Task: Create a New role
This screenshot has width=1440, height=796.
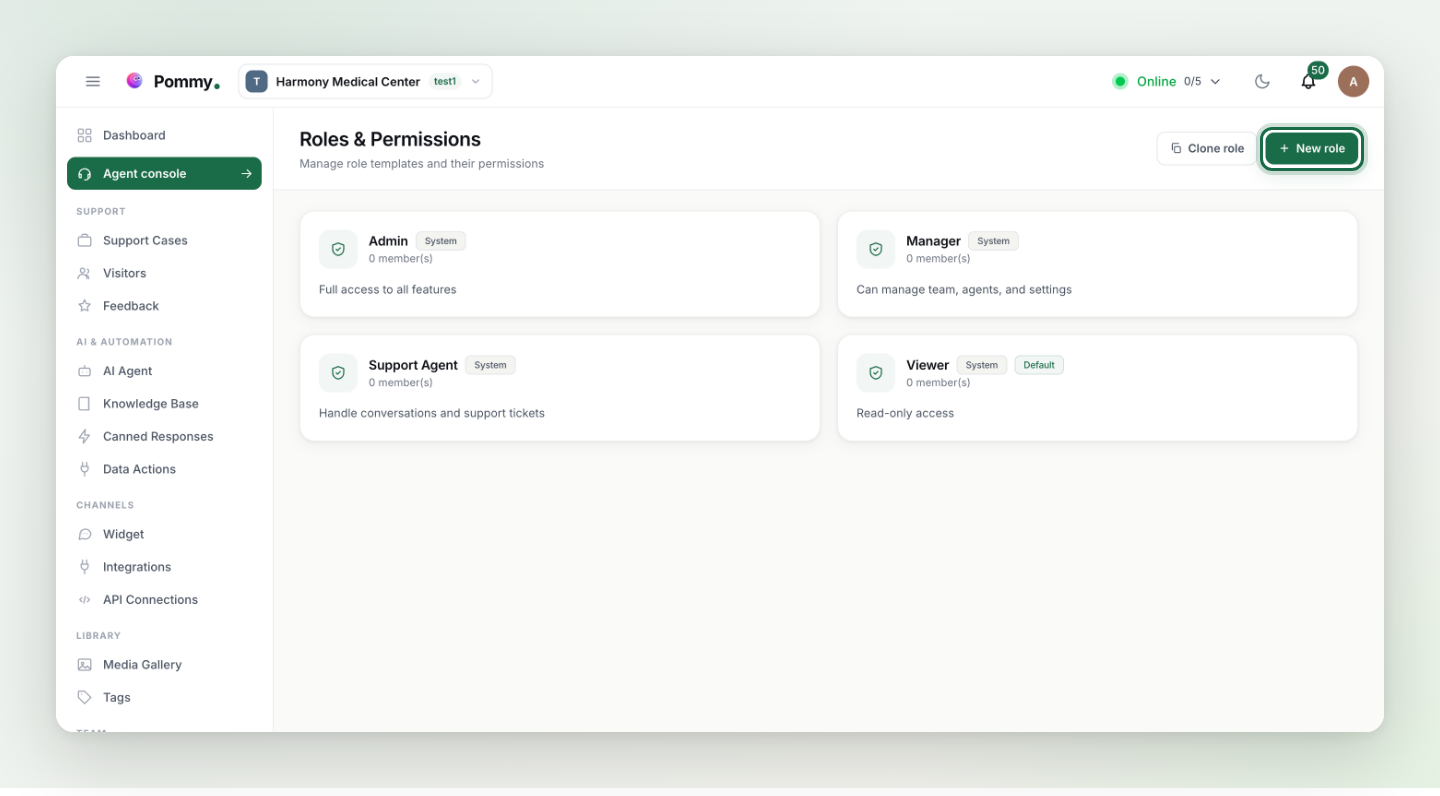Action: pos(1311,148)
